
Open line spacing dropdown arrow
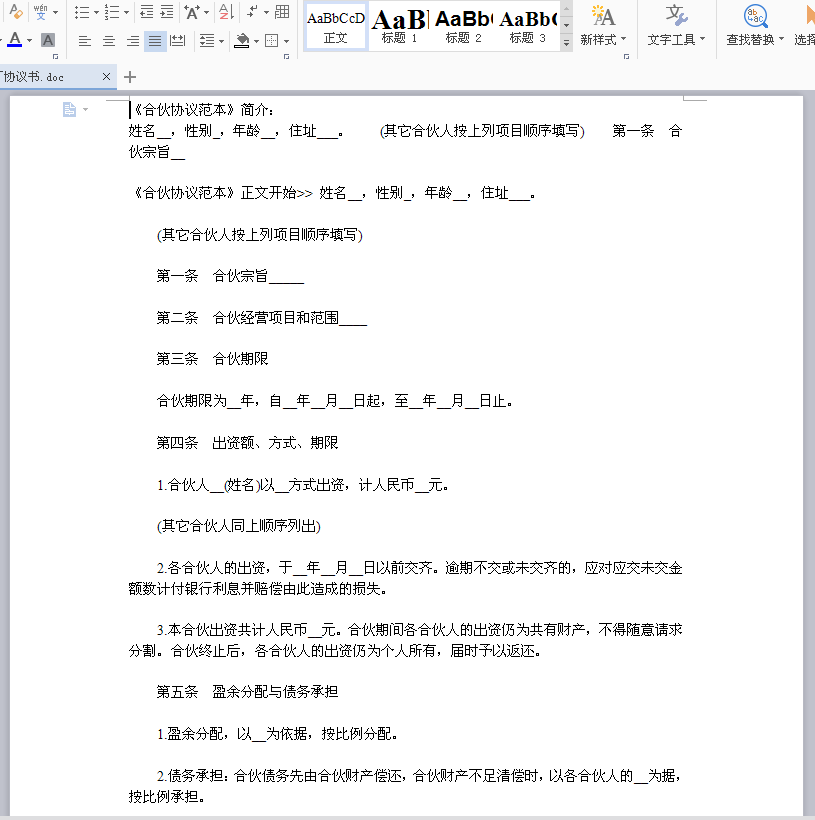point(222,41)
